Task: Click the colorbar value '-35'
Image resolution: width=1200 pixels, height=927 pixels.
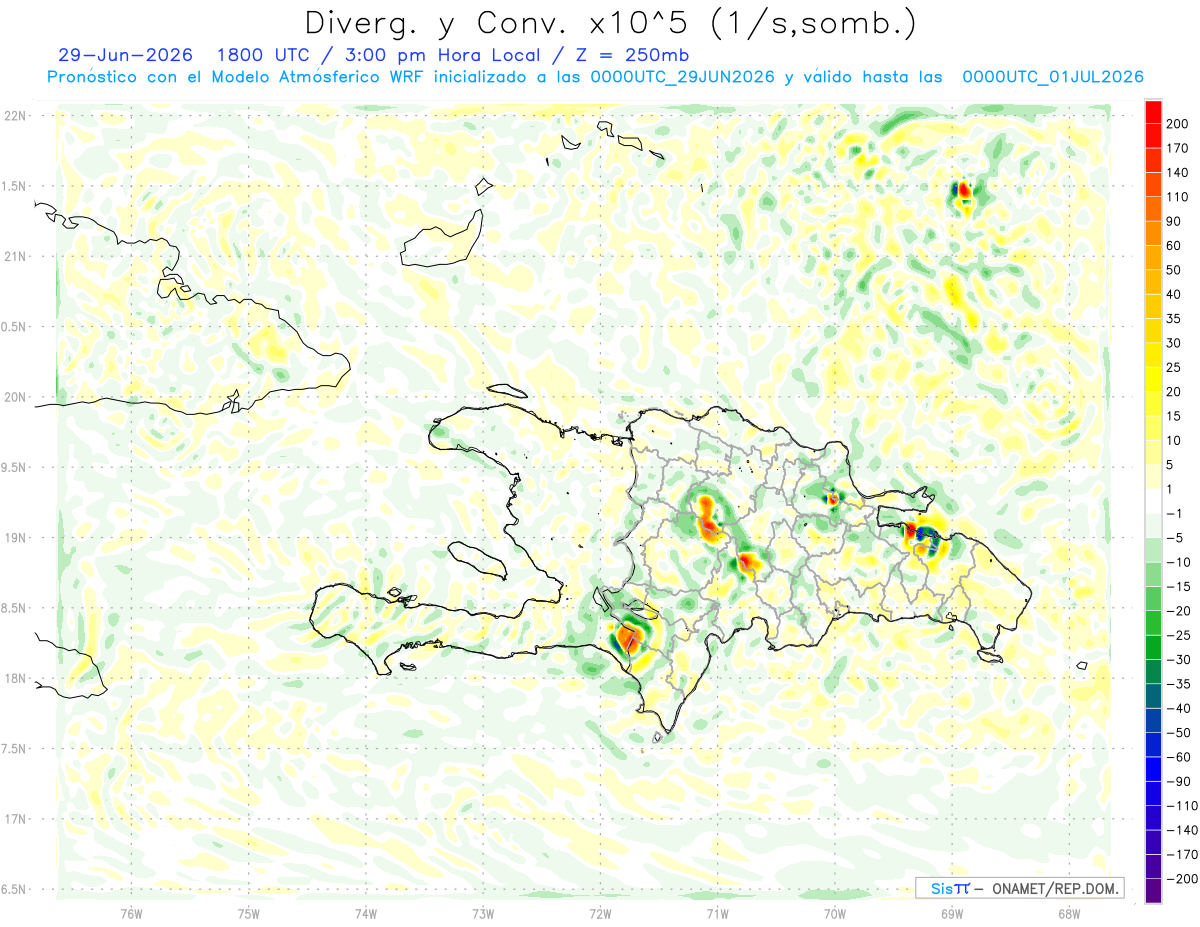Action: 1180,684
